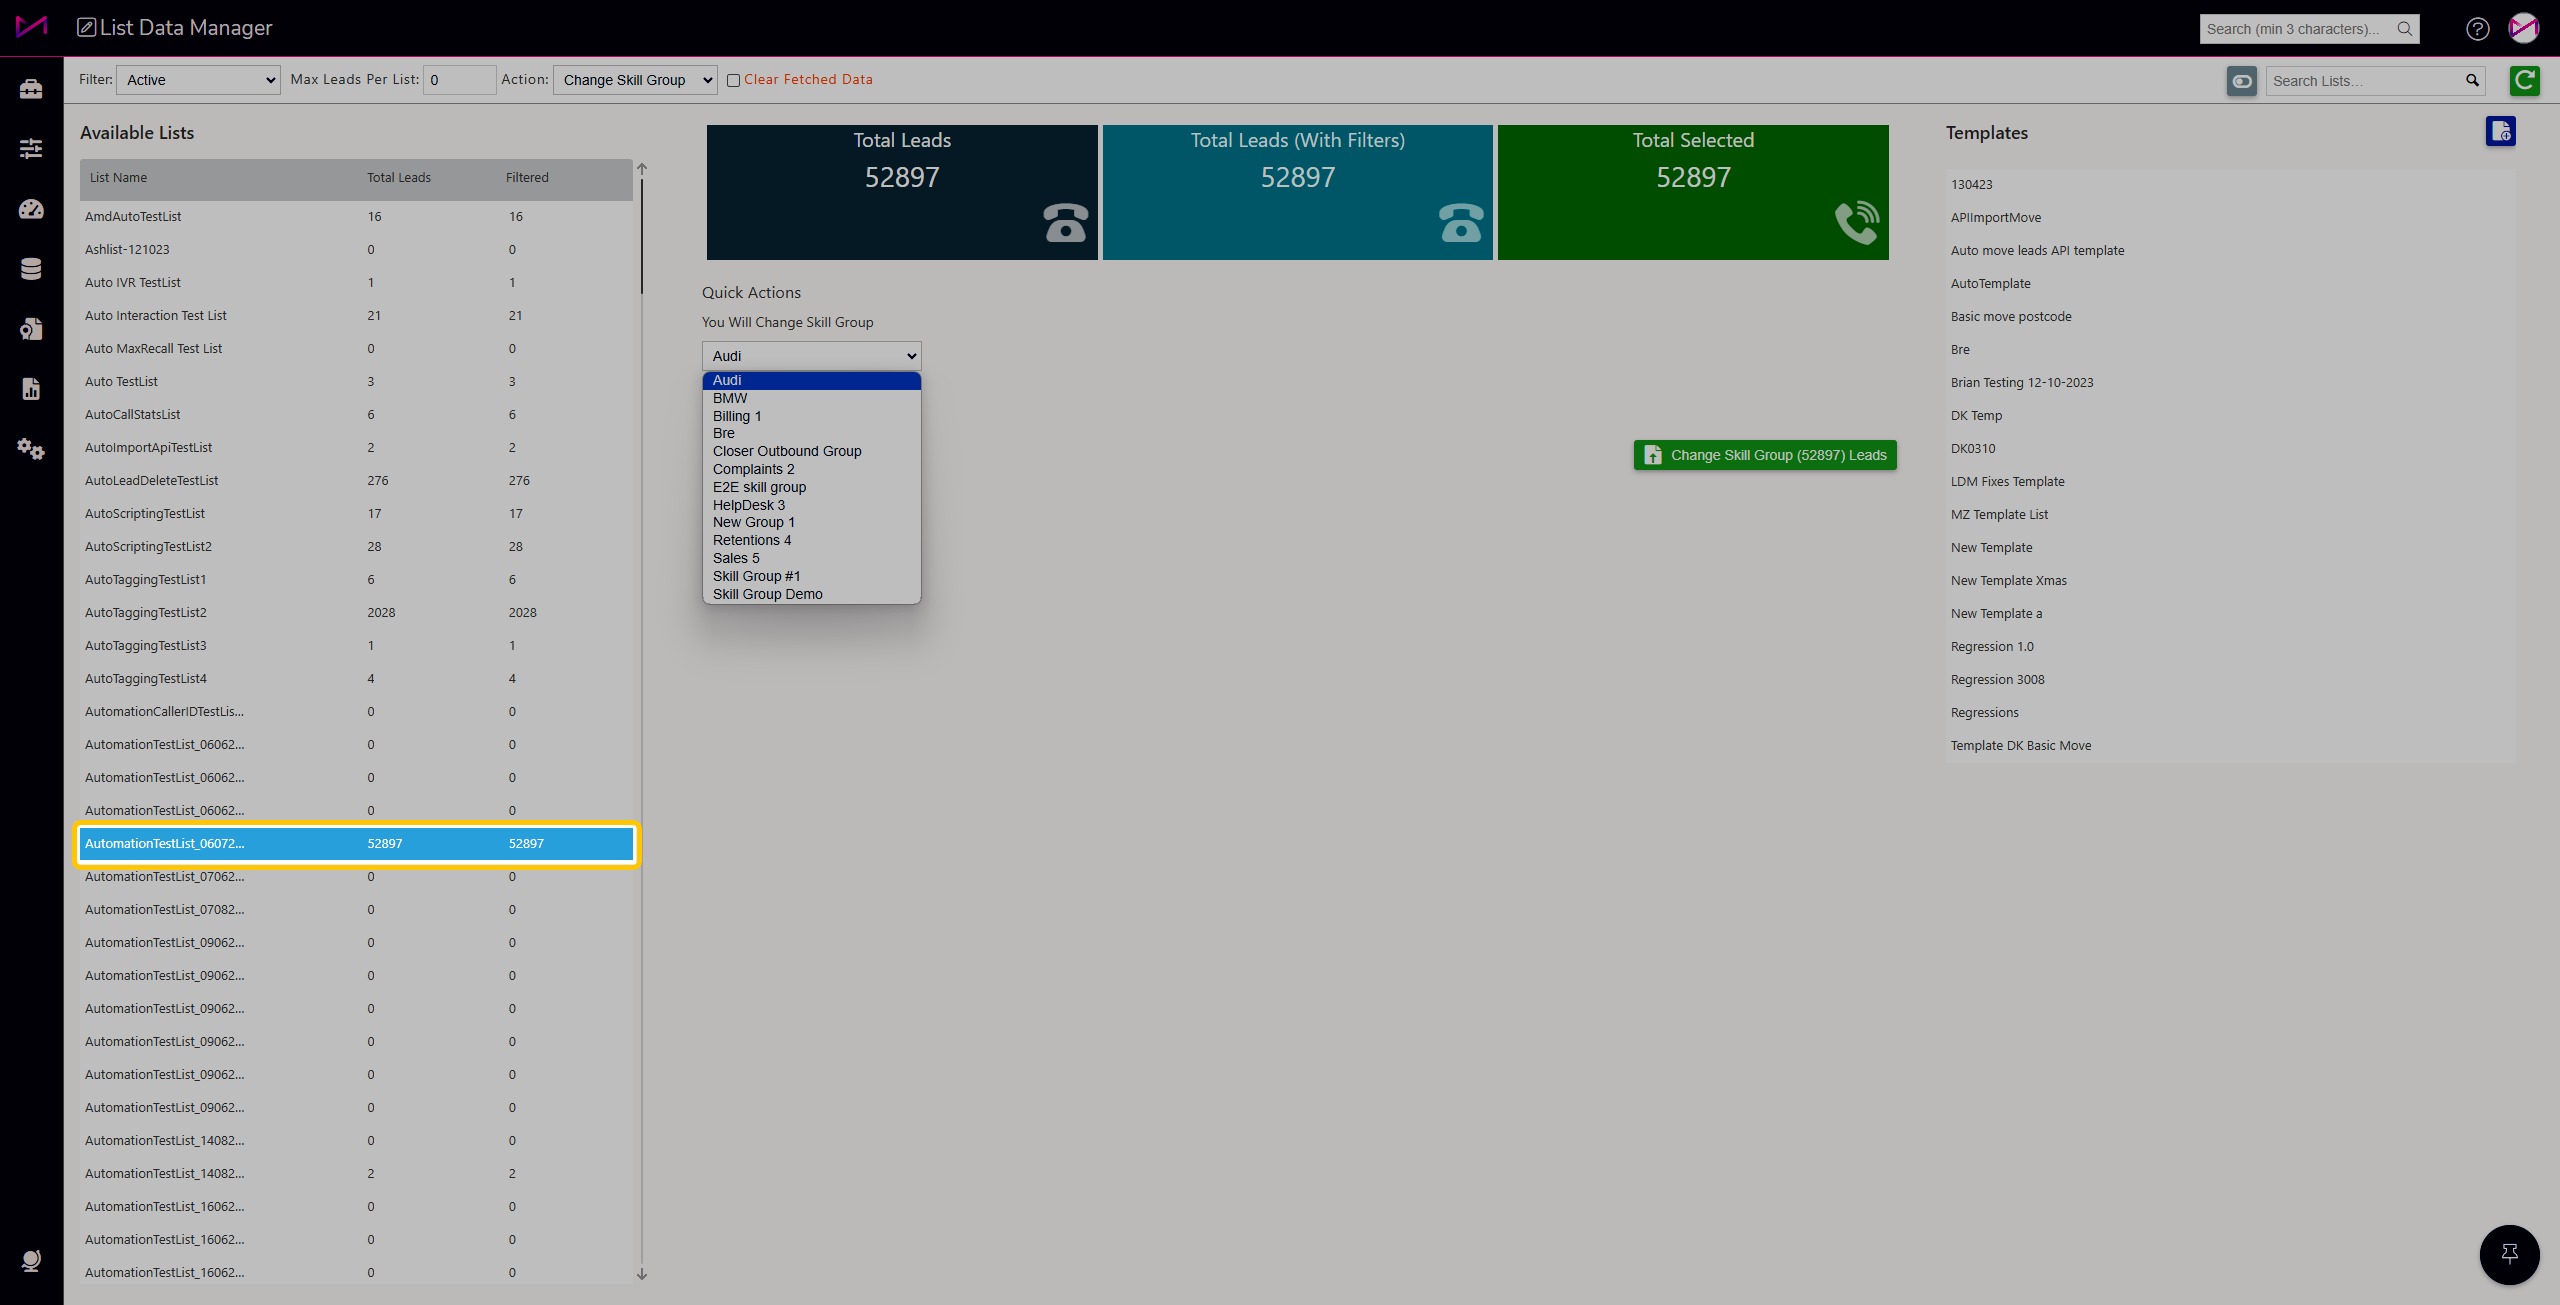Select the AutoScriptingTestList2 row
Viewport: 2560px width, 1305px height.
pos(356,547)
